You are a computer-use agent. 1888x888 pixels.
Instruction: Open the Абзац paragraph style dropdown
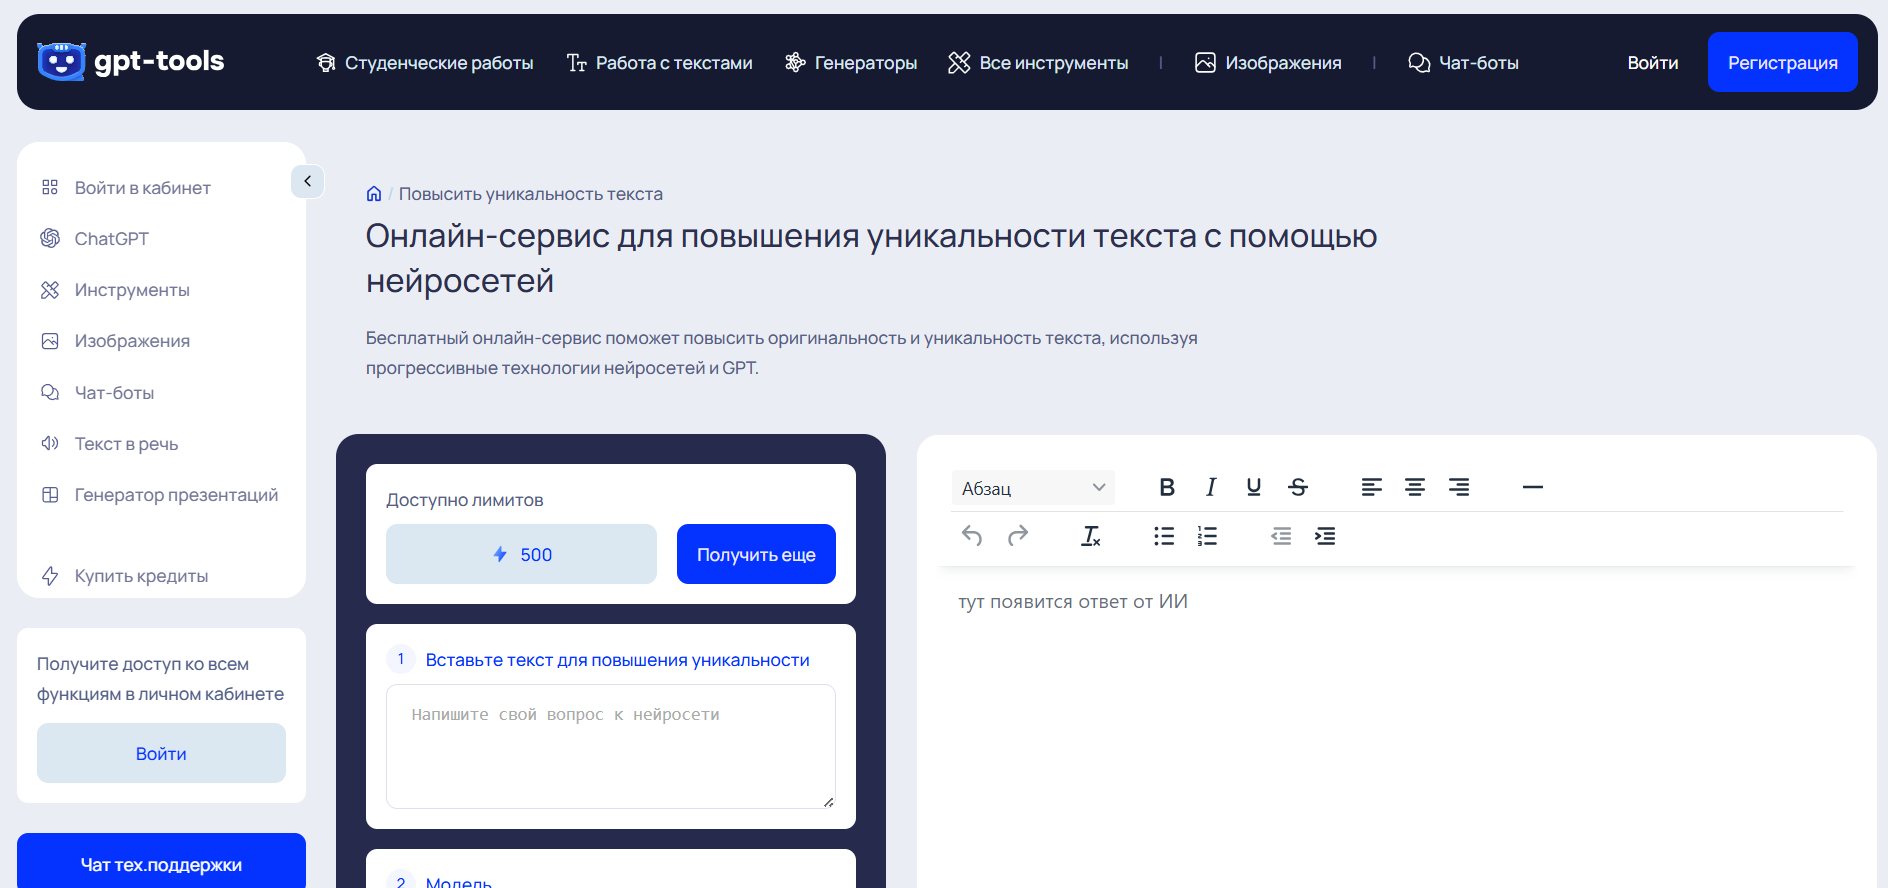coord(1033,488)
